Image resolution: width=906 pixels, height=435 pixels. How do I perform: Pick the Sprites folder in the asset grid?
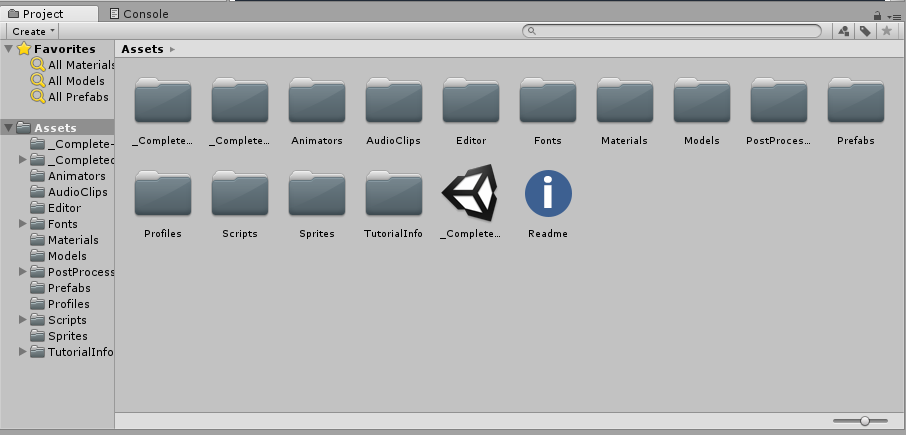coord(317,194)
